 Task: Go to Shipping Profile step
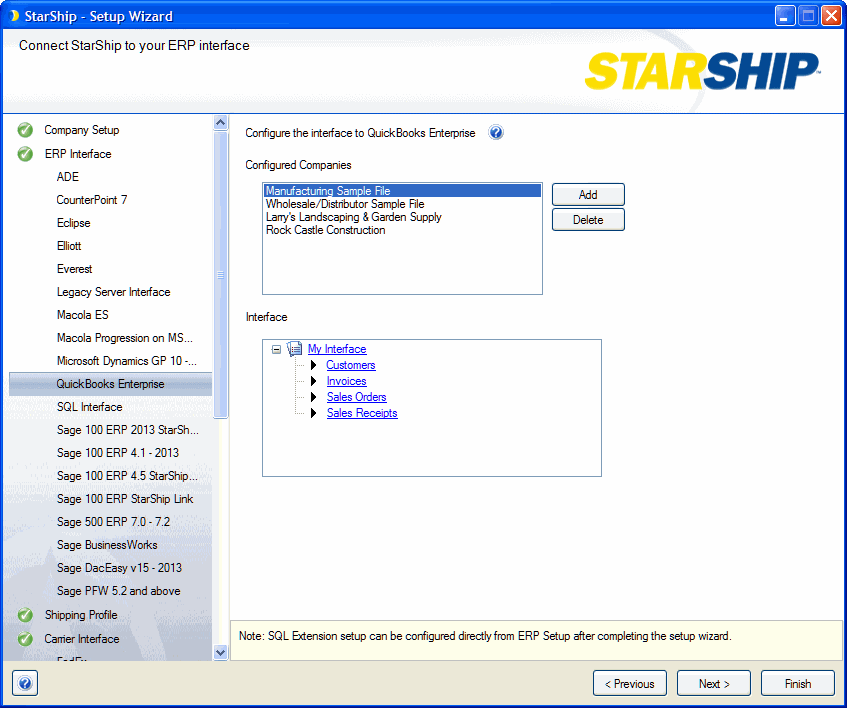81,615
